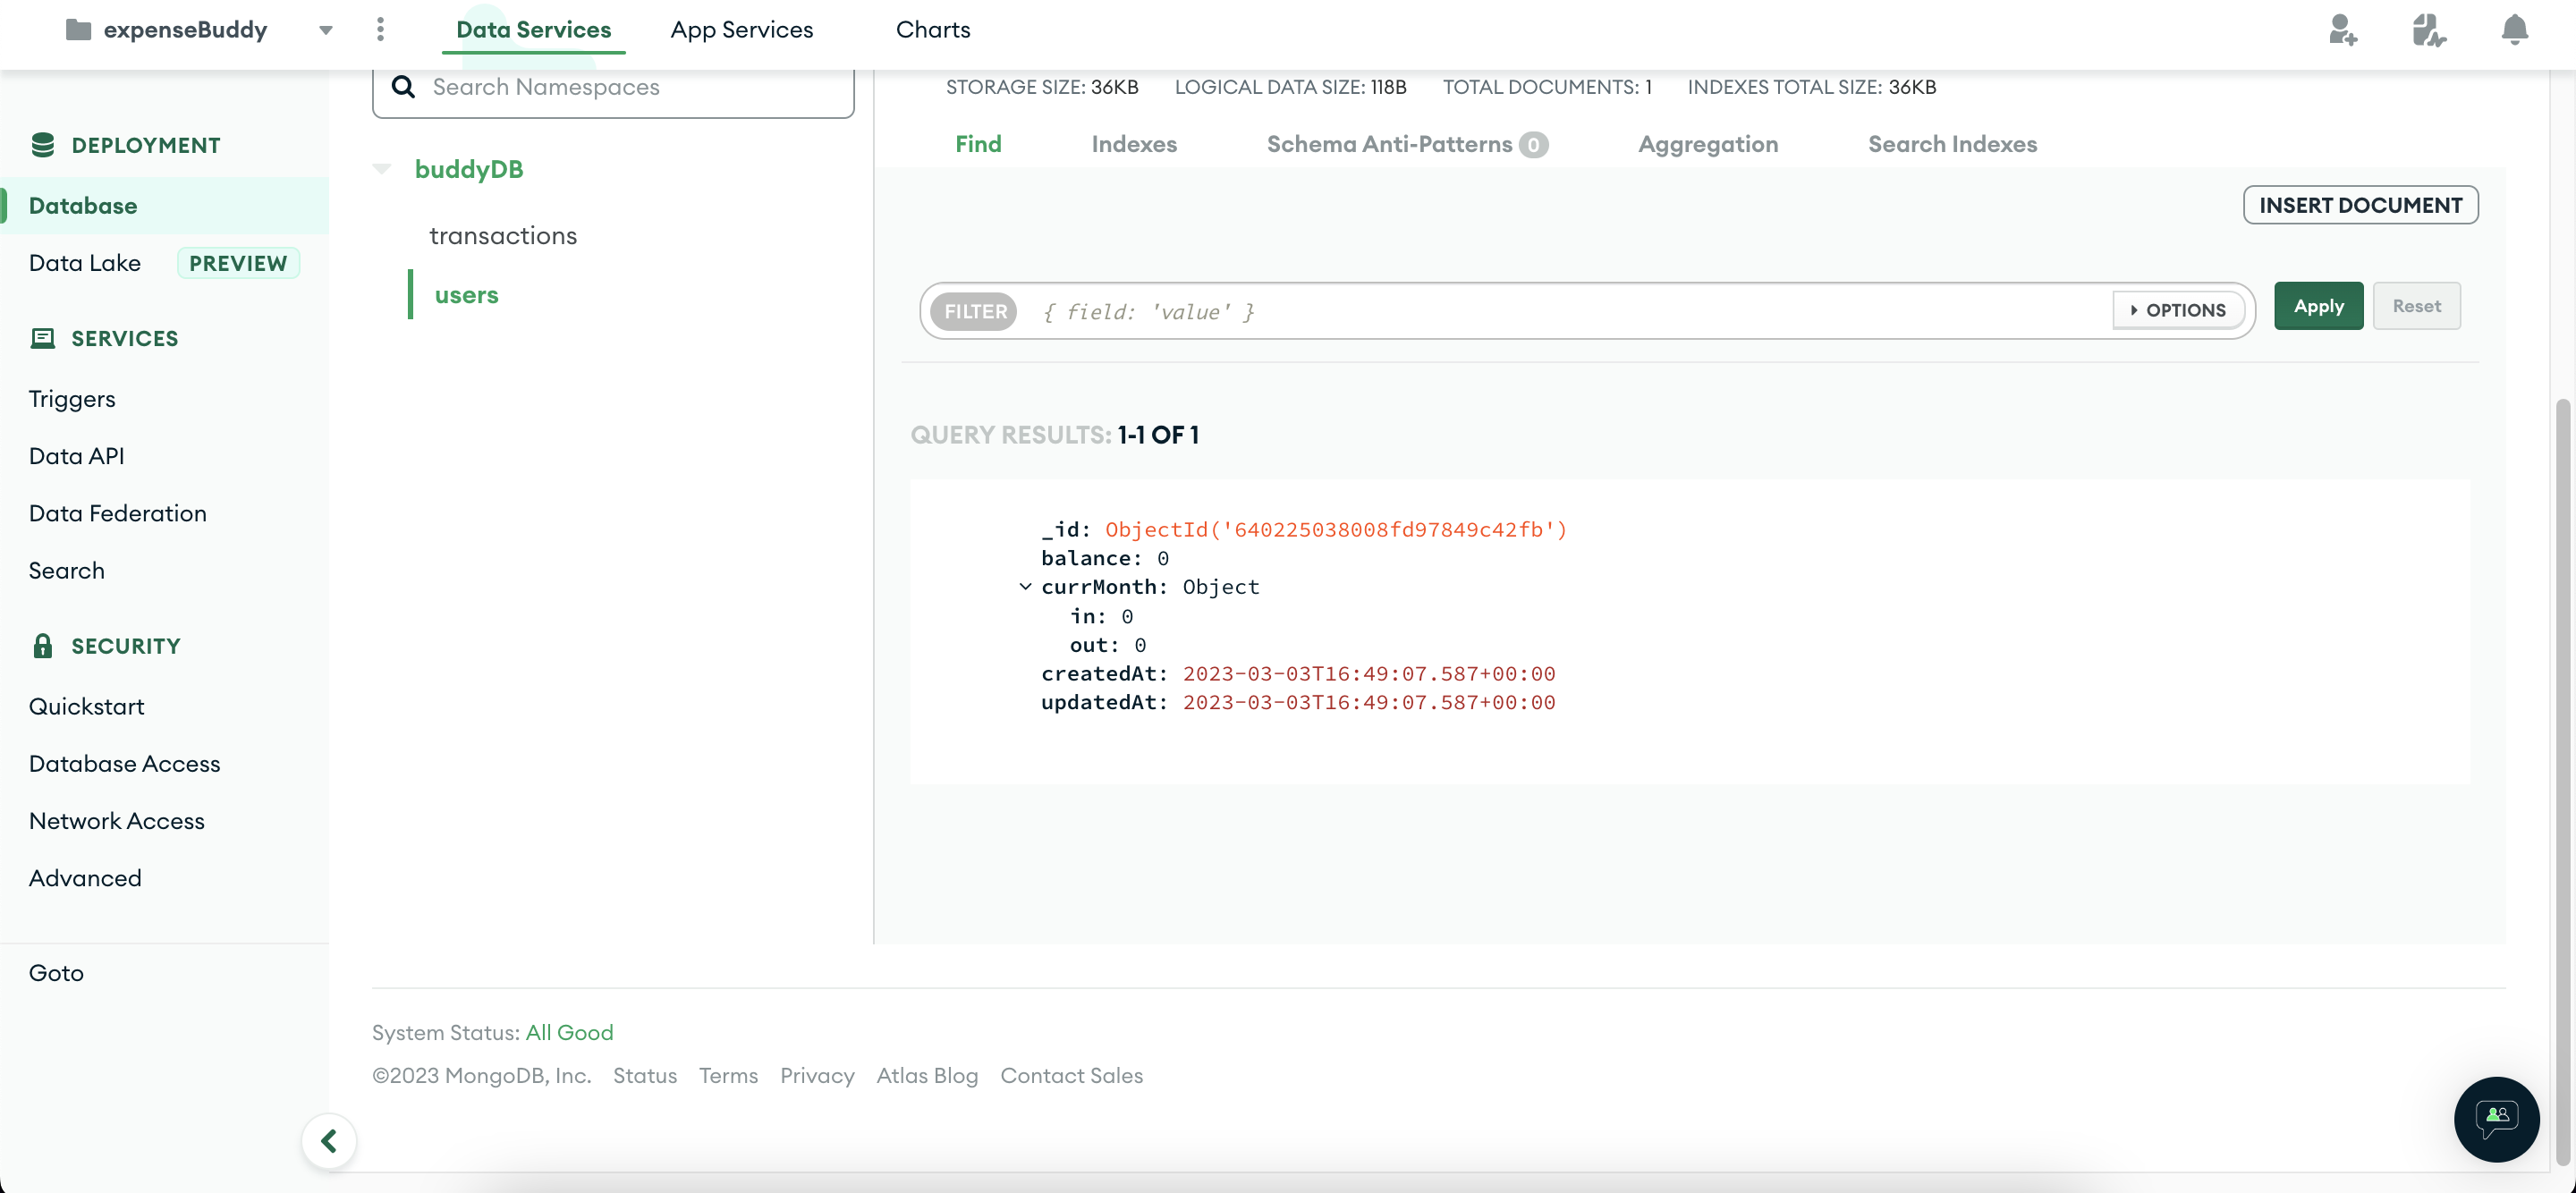
Task: Click the balance field value 0
Action: coord(1162,558)
